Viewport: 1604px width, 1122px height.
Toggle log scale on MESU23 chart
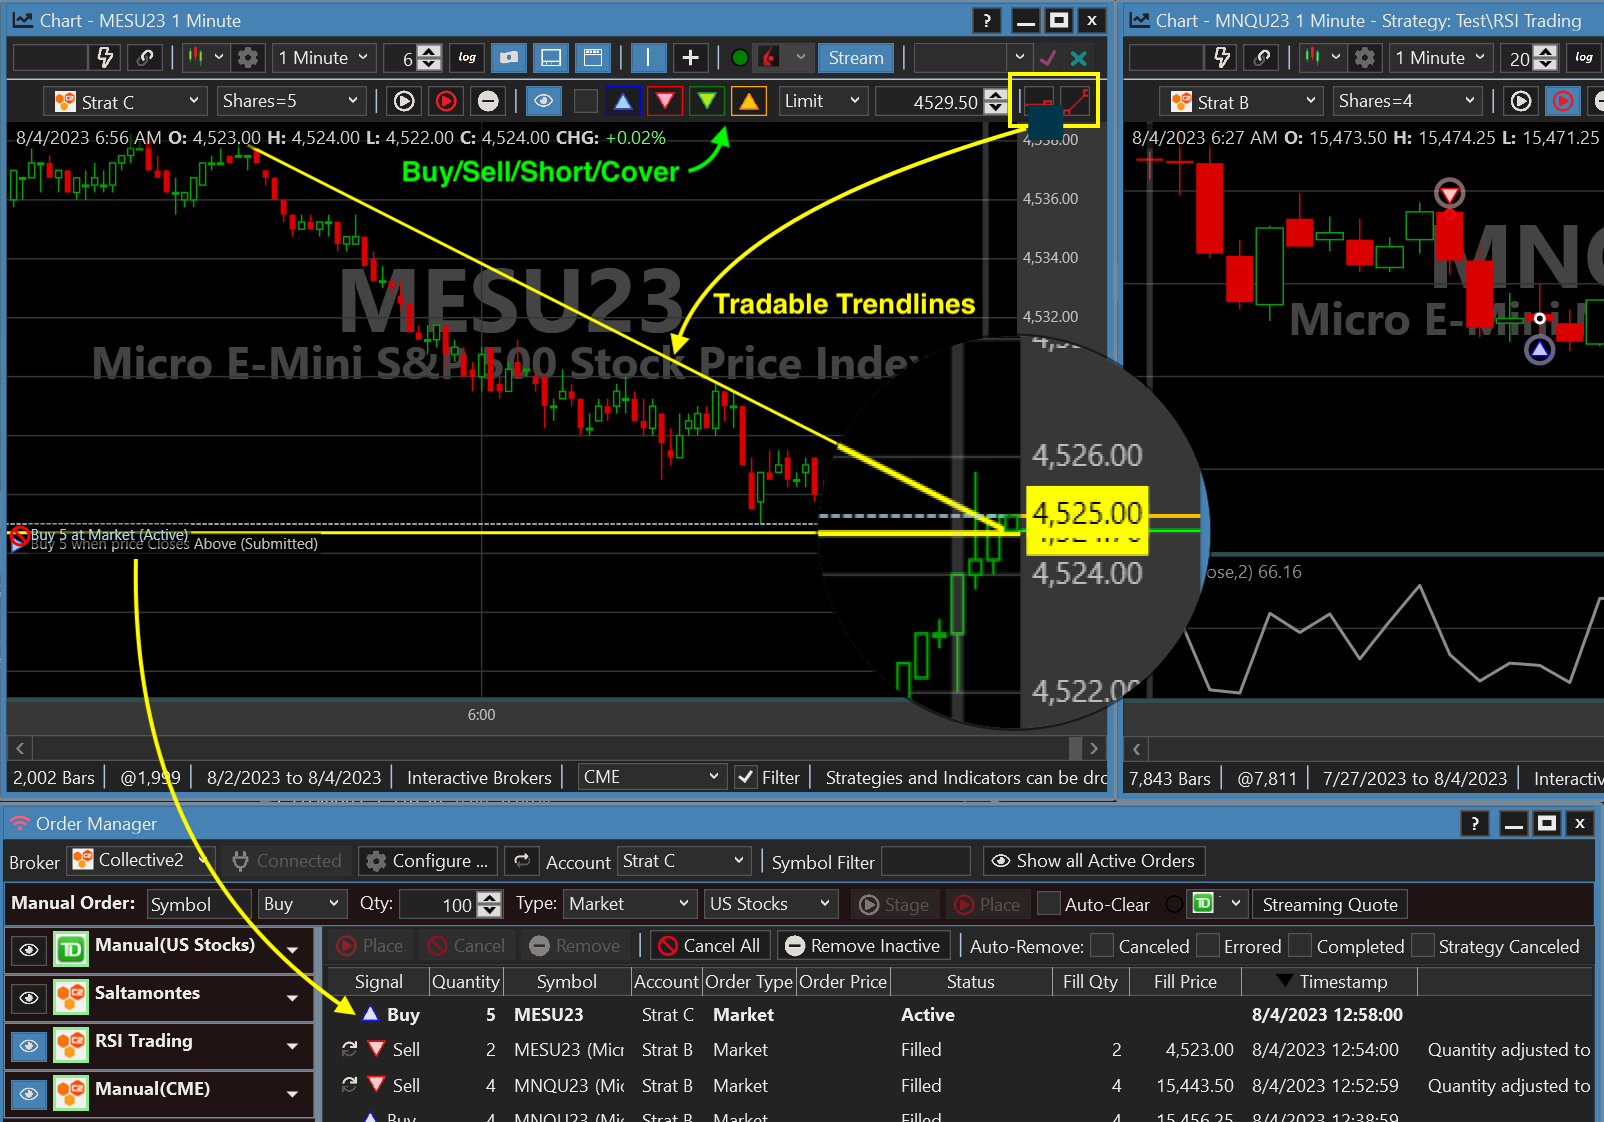click(467, 58)
